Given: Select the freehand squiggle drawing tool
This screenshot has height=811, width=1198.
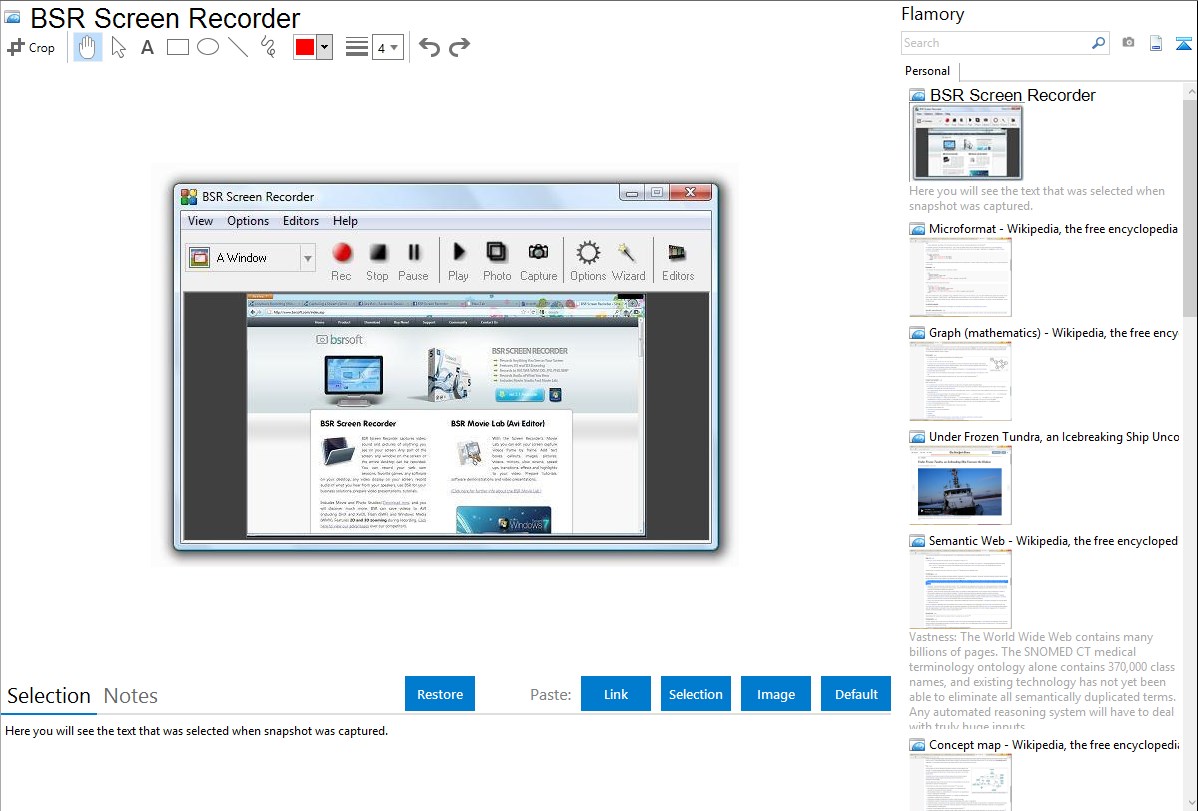Looking at the screenshot, I should point(268,47).
